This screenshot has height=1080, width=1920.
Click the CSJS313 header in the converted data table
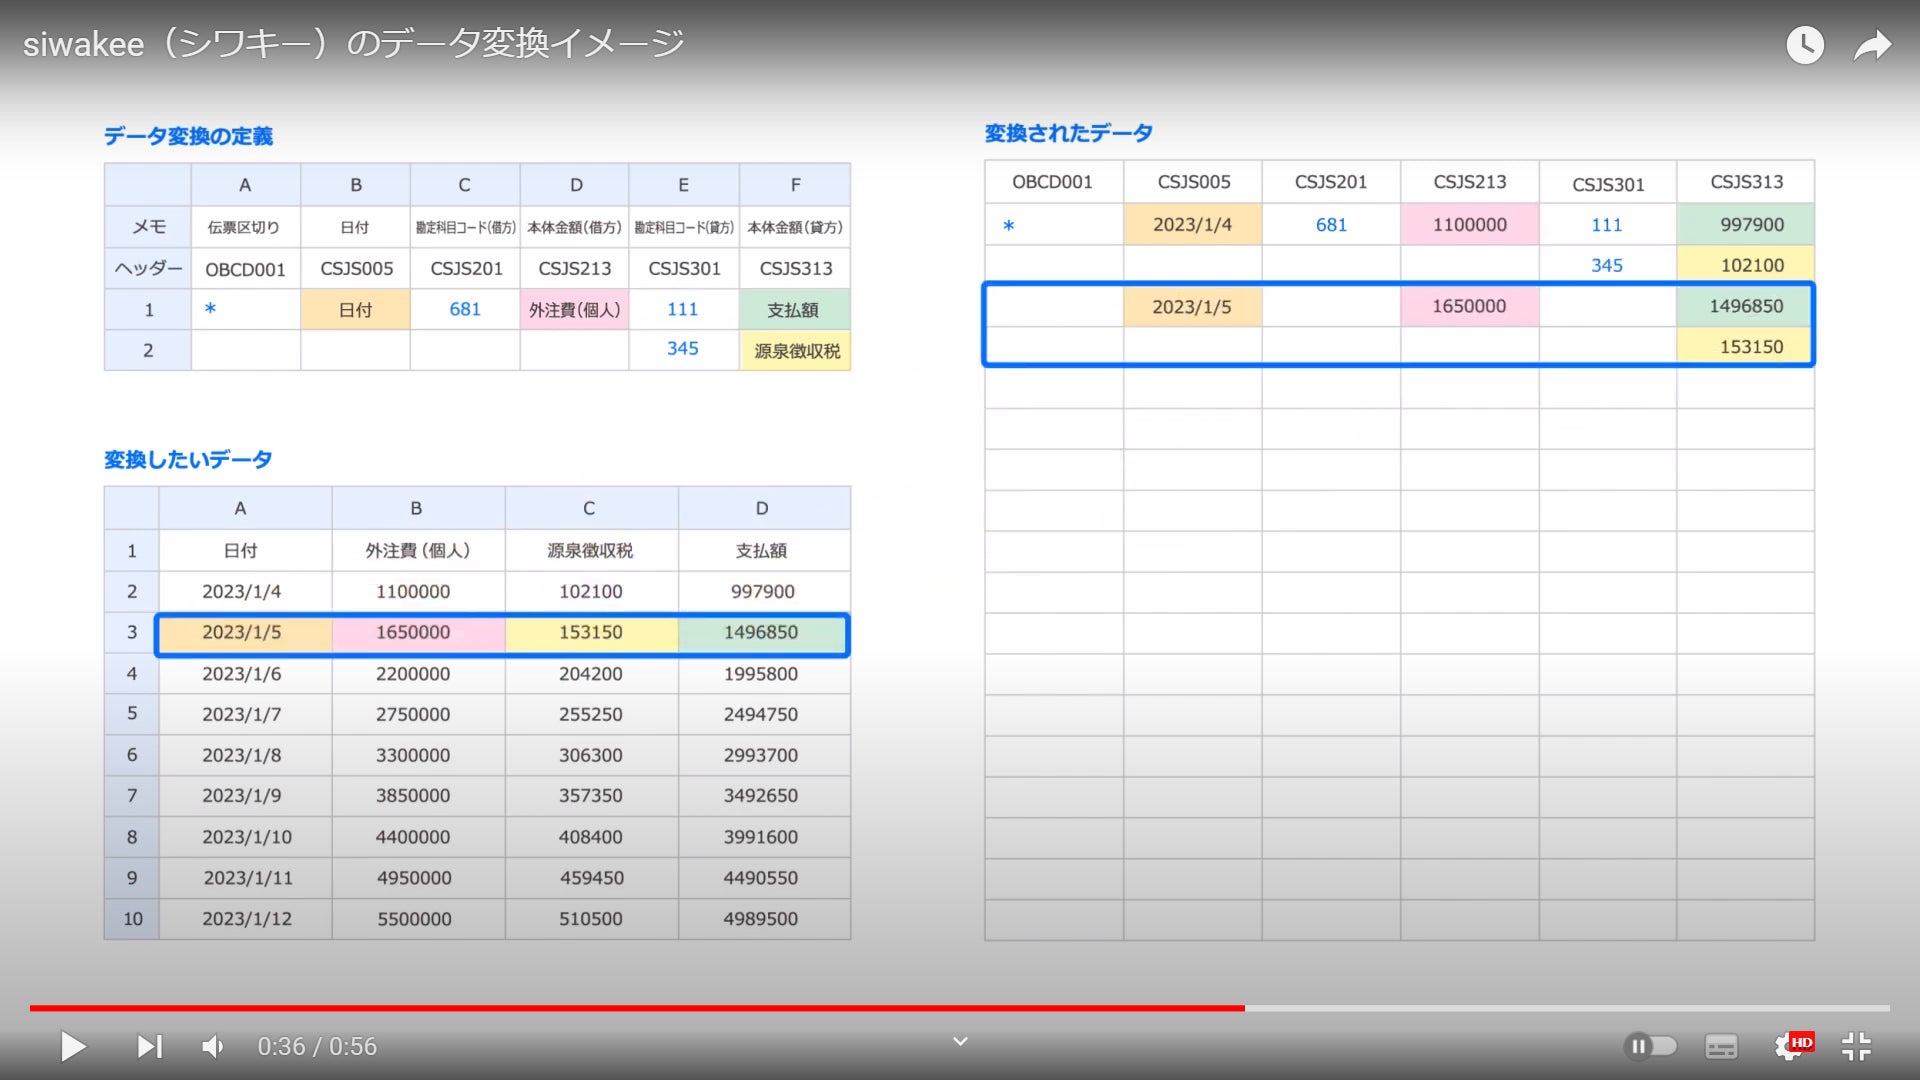(1746, 182)
